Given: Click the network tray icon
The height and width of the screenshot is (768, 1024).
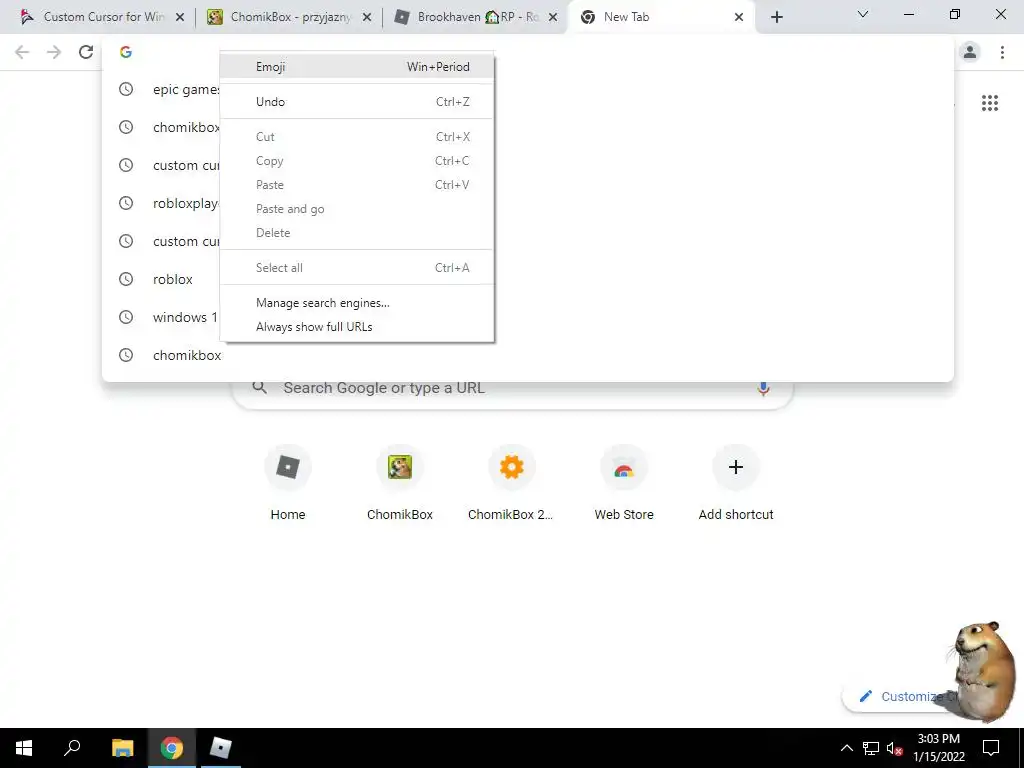Looking at the screenshot, I should pos(871,748).
